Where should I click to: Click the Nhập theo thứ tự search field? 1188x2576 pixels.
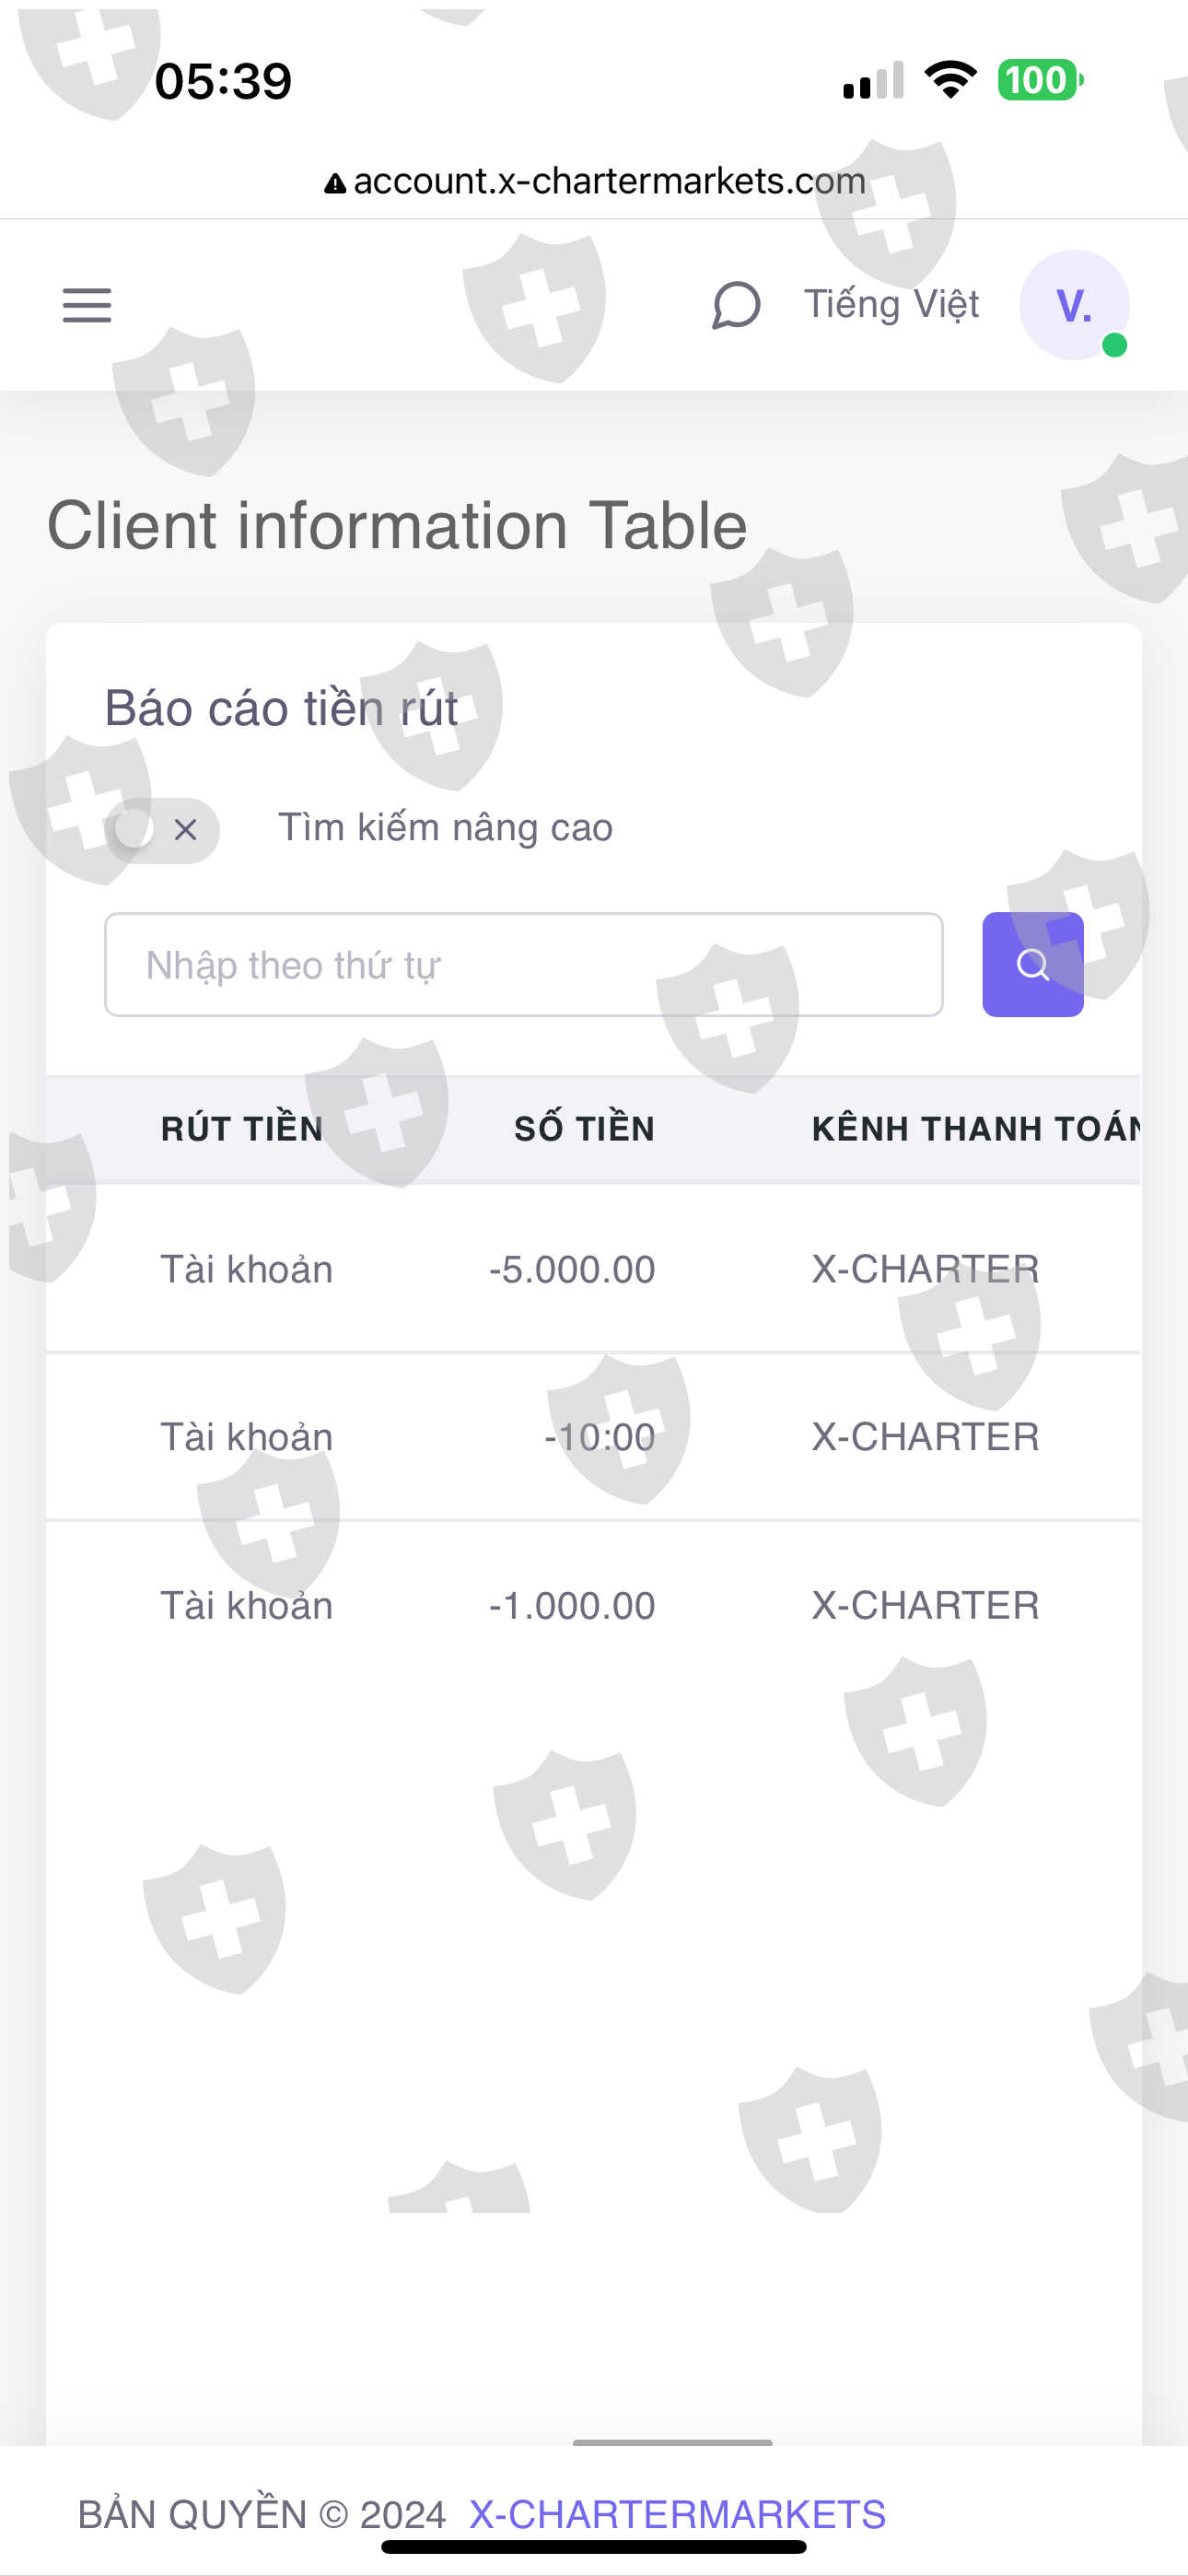[523, 964]
